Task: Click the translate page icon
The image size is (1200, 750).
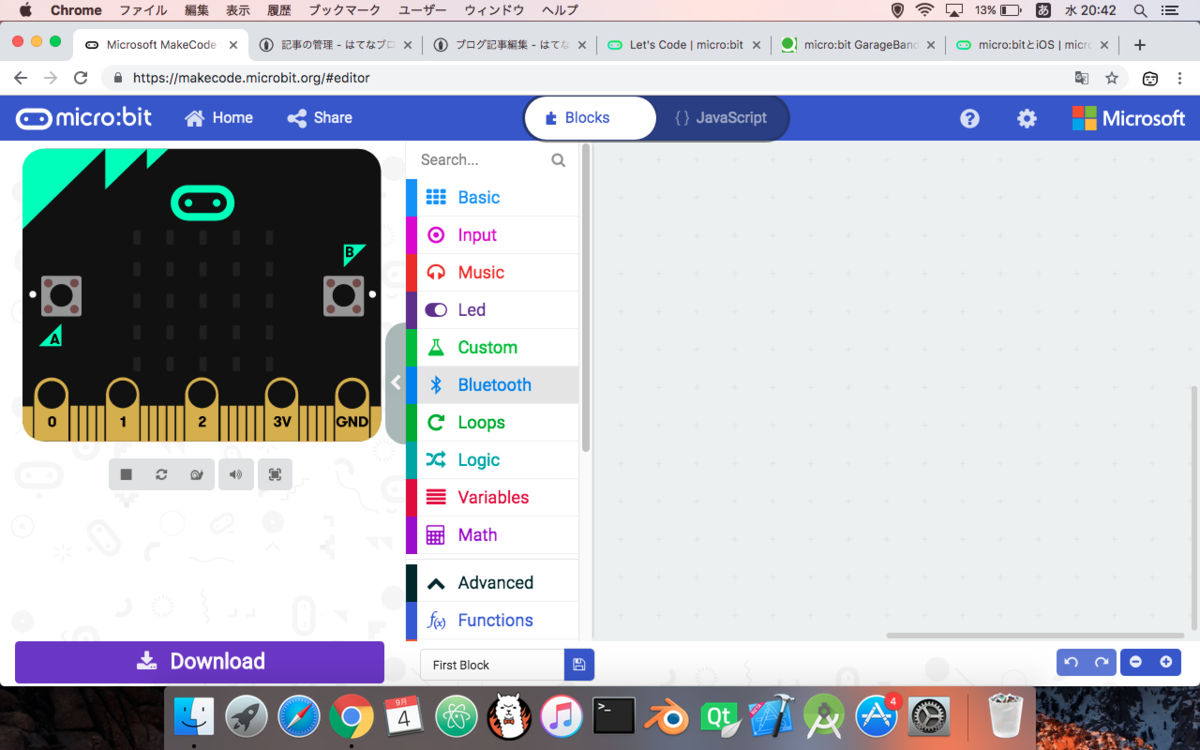Action: (1081, 78)
